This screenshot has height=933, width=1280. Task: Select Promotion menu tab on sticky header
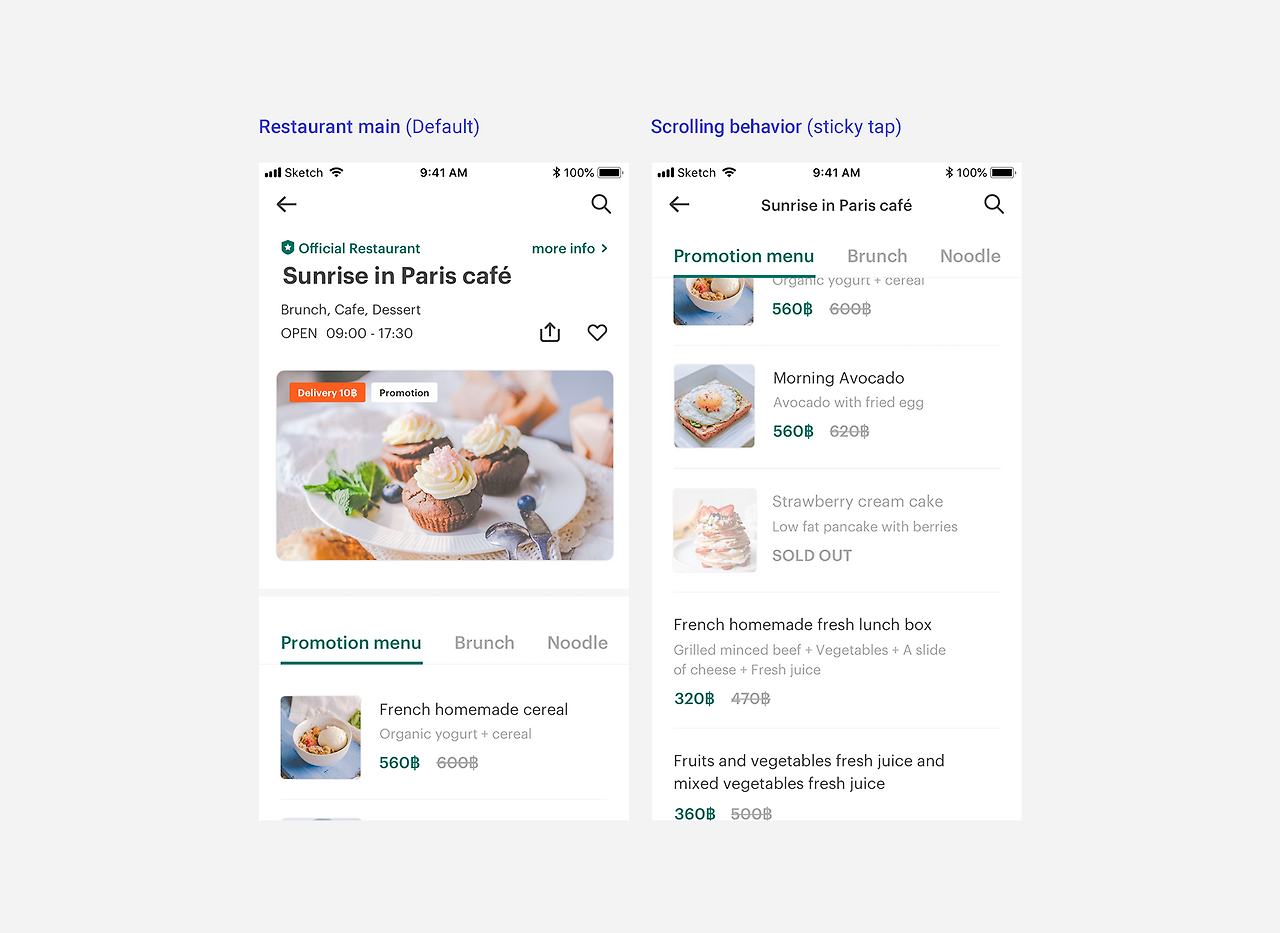(x=744, y=256)
